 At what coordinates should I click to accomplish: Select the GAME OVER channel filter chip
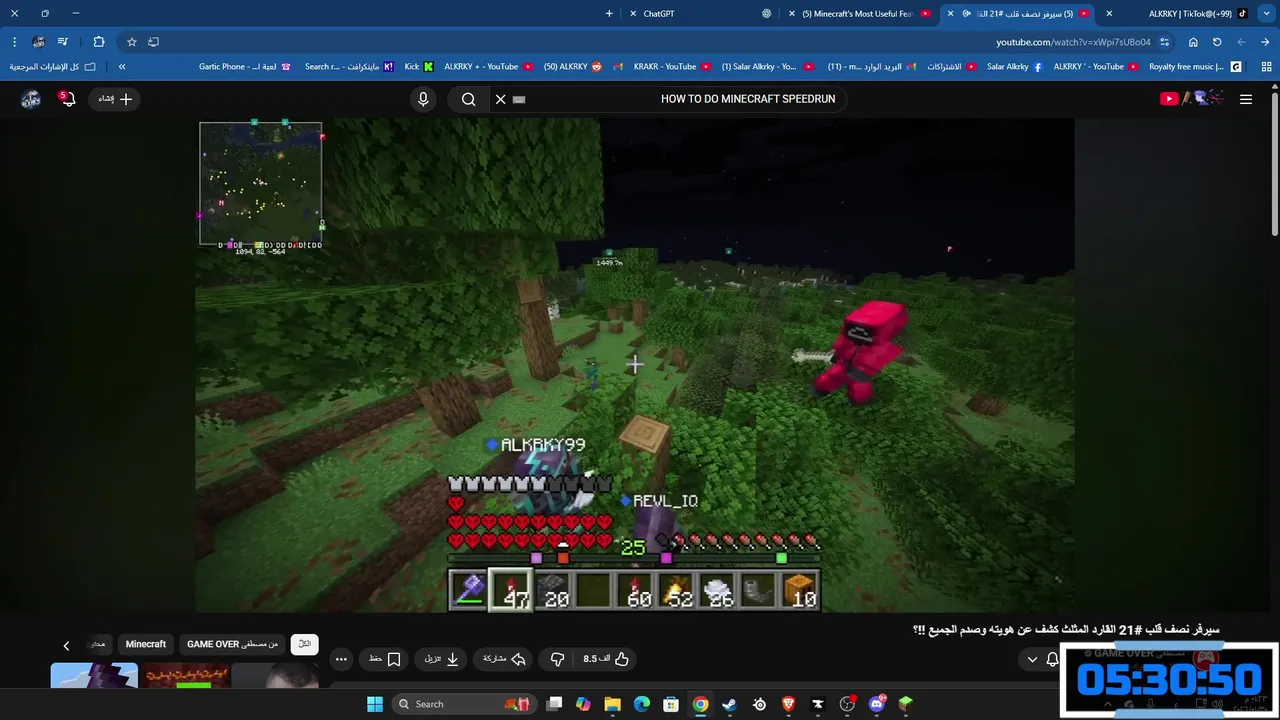(x=232, y=644)
